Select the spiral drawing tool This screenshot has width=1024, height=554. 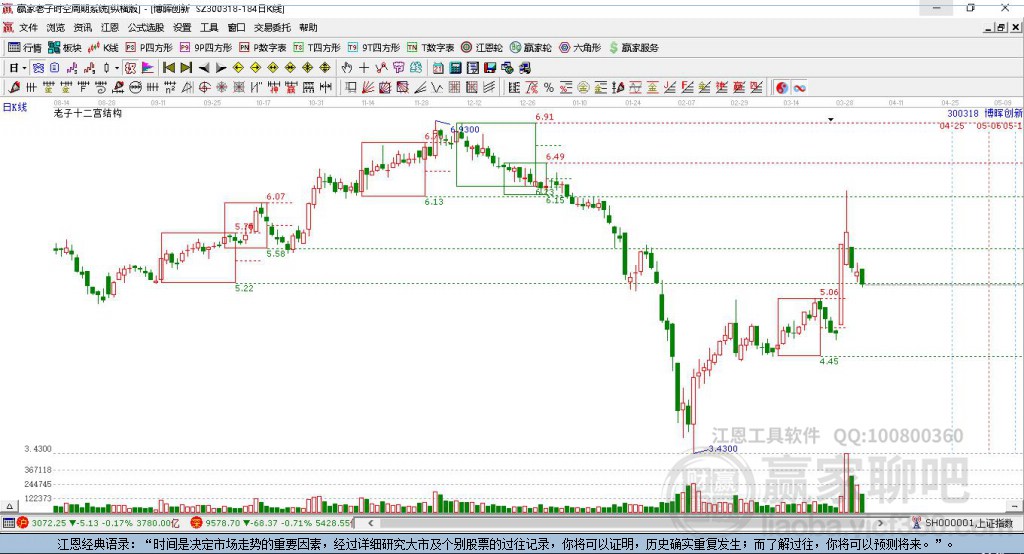(101, 88)
